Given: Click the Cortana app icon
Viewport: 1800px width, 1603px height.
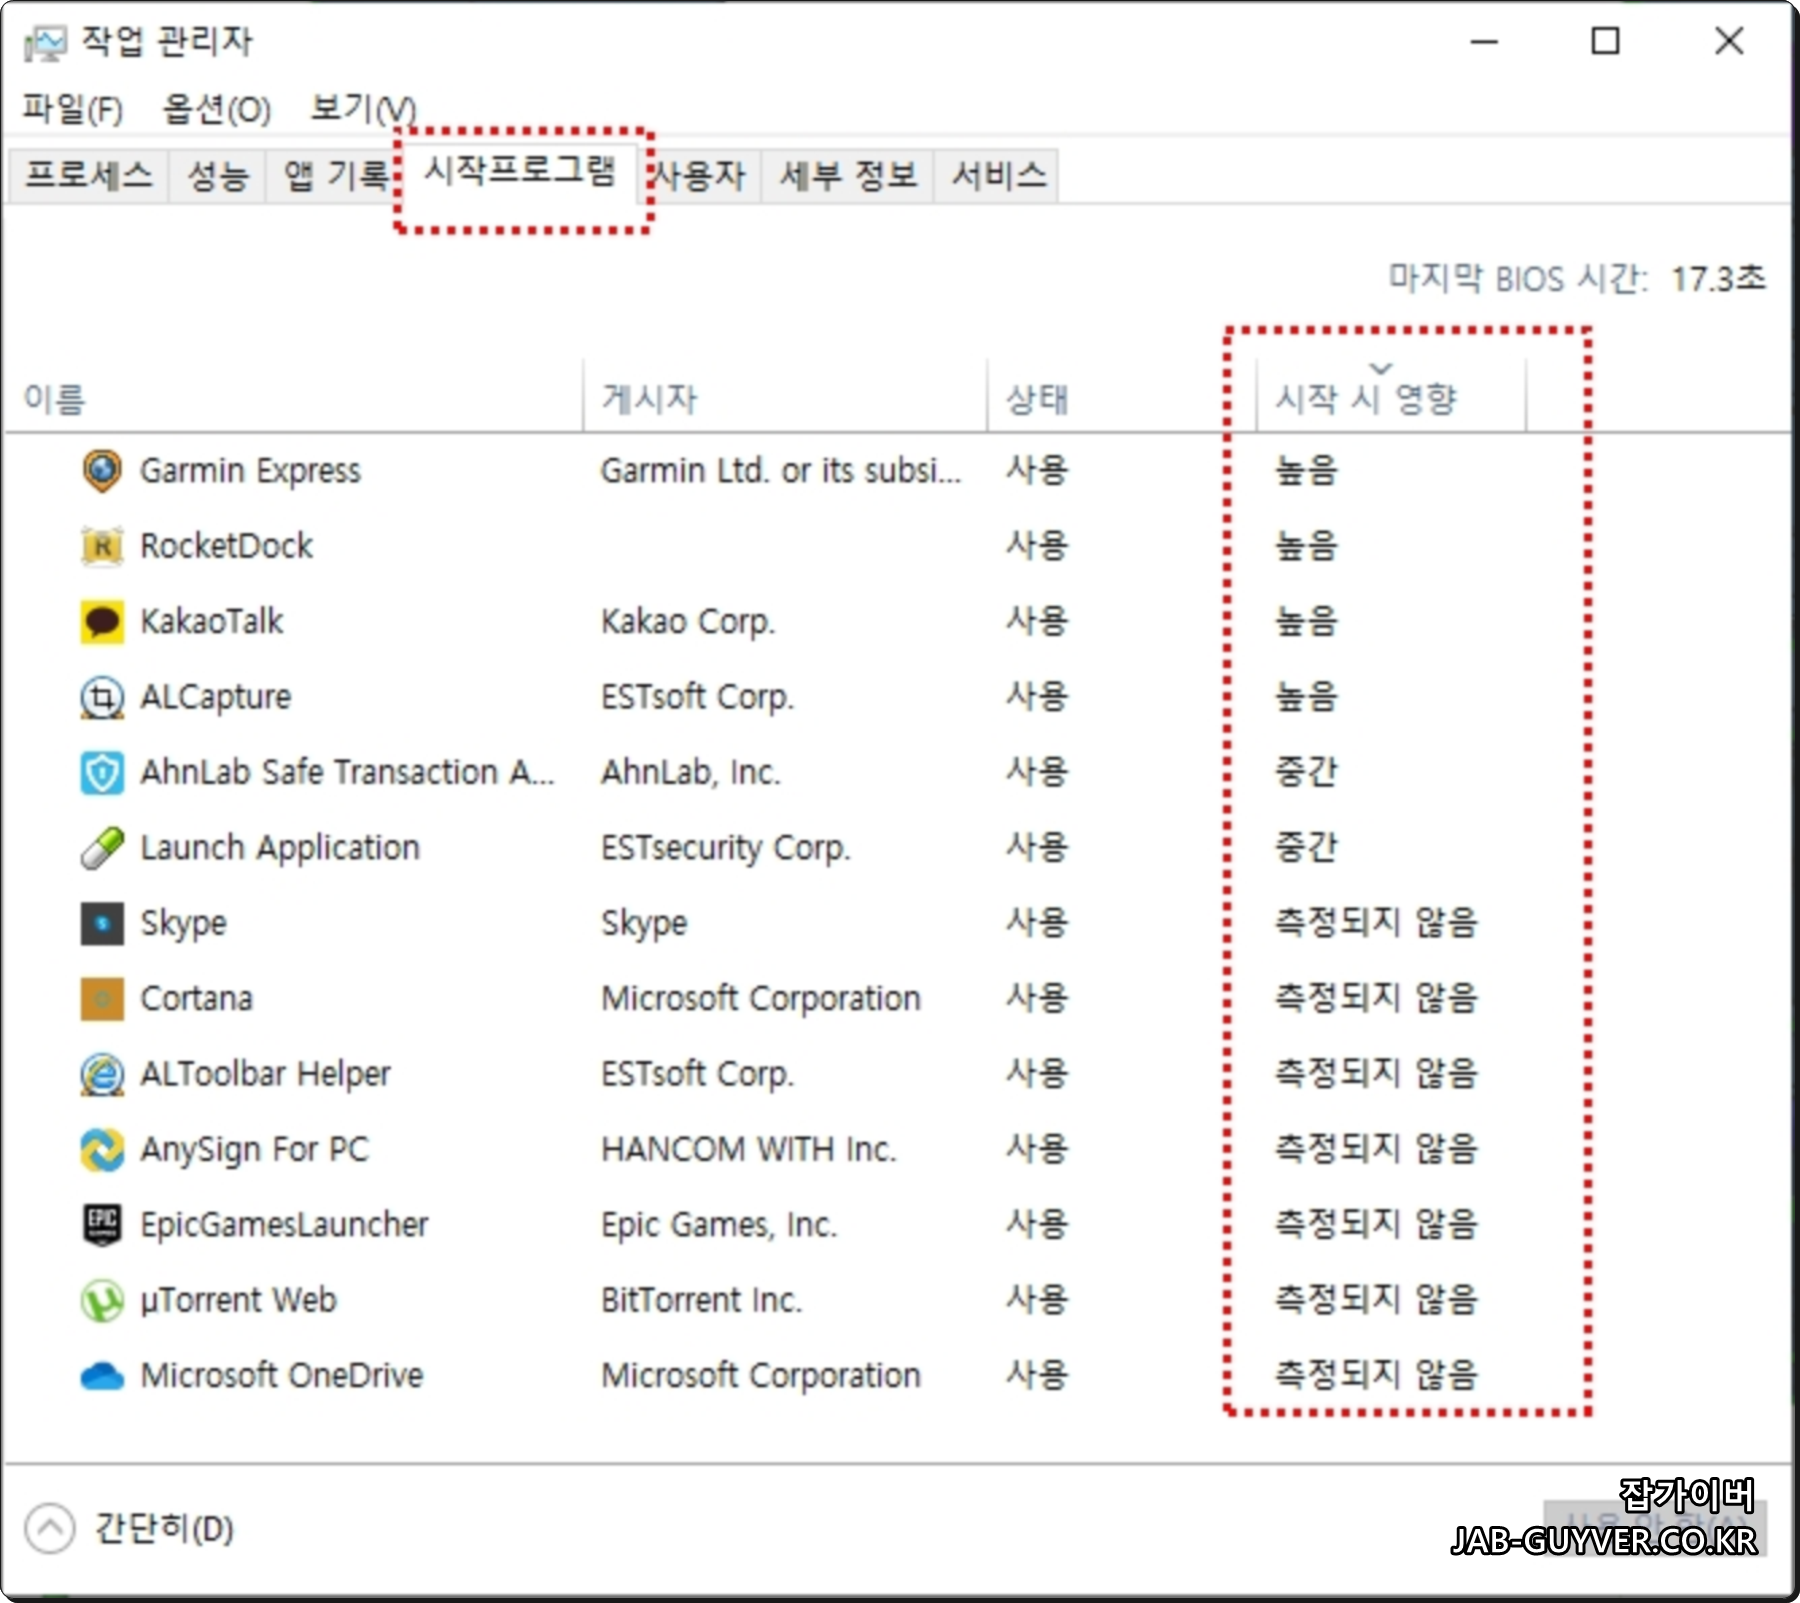Looking at the screenshot, I should pyautogui.click(x=102, y=999).
